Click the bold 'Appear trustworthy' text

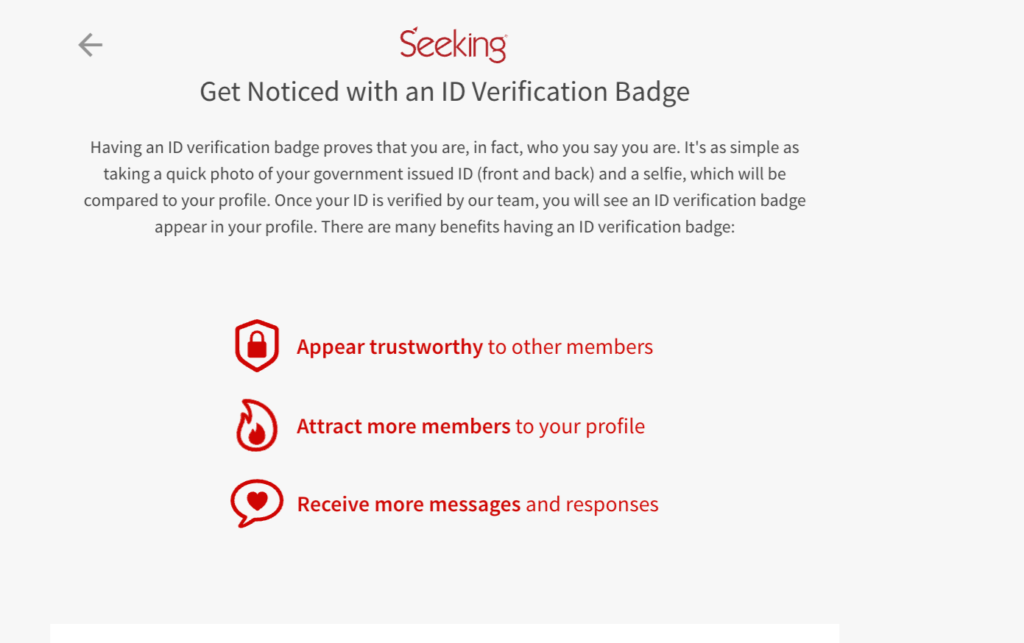pos(389,347)
